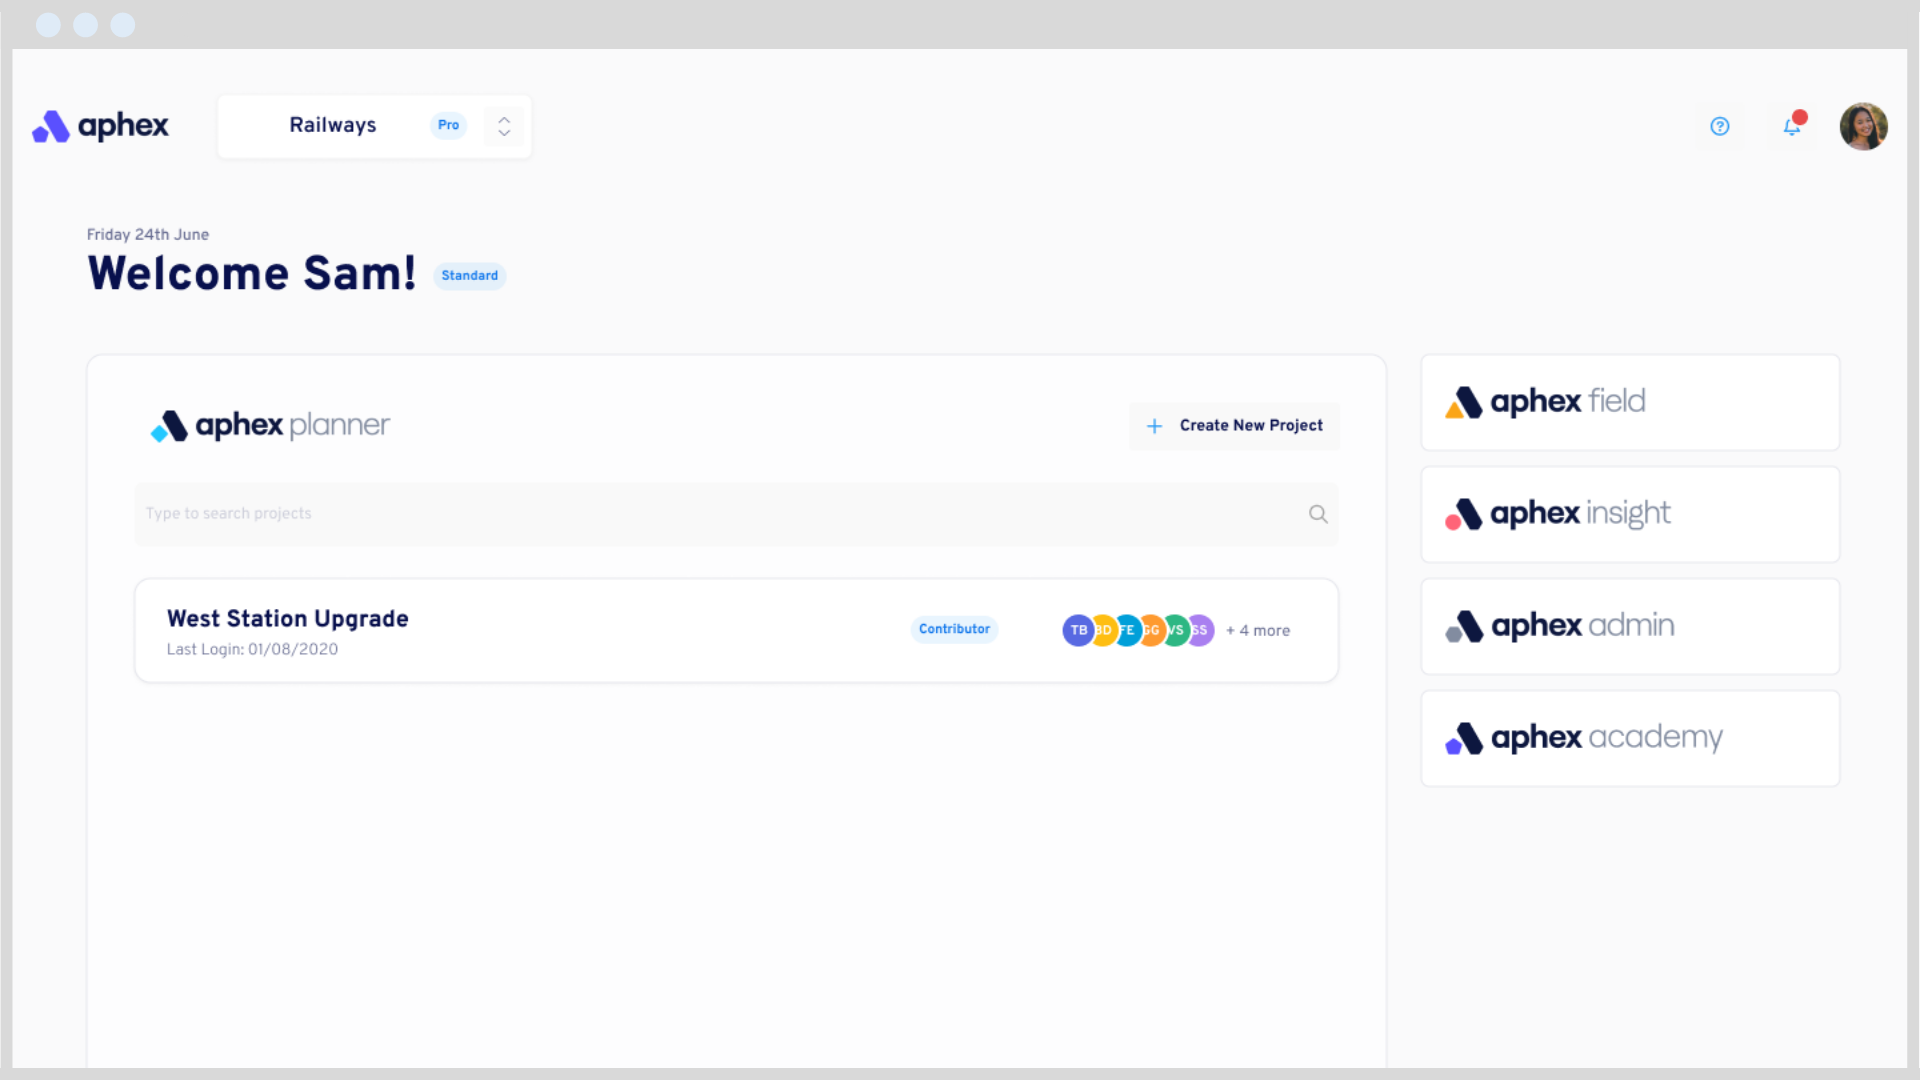Click the Contributor role badge

point(954,629)
